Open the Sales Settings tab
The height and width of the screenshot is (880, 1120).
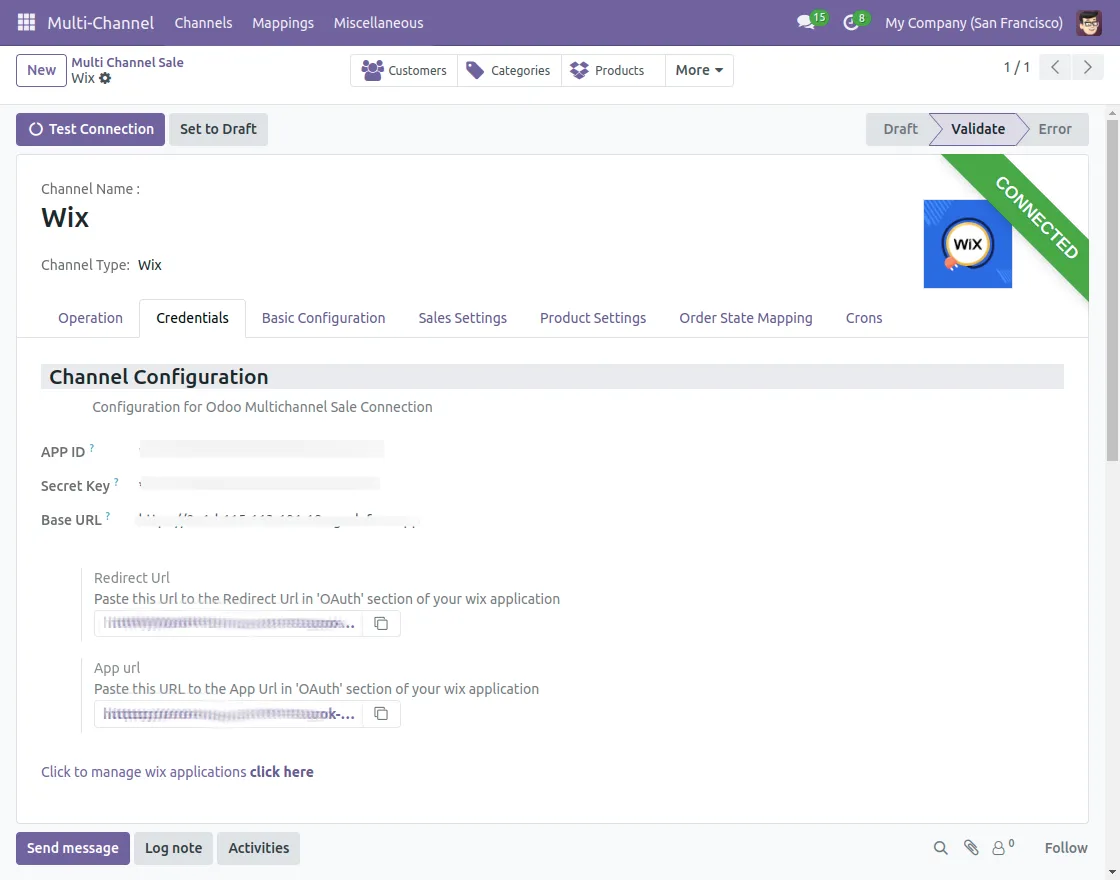pos(463,318)
